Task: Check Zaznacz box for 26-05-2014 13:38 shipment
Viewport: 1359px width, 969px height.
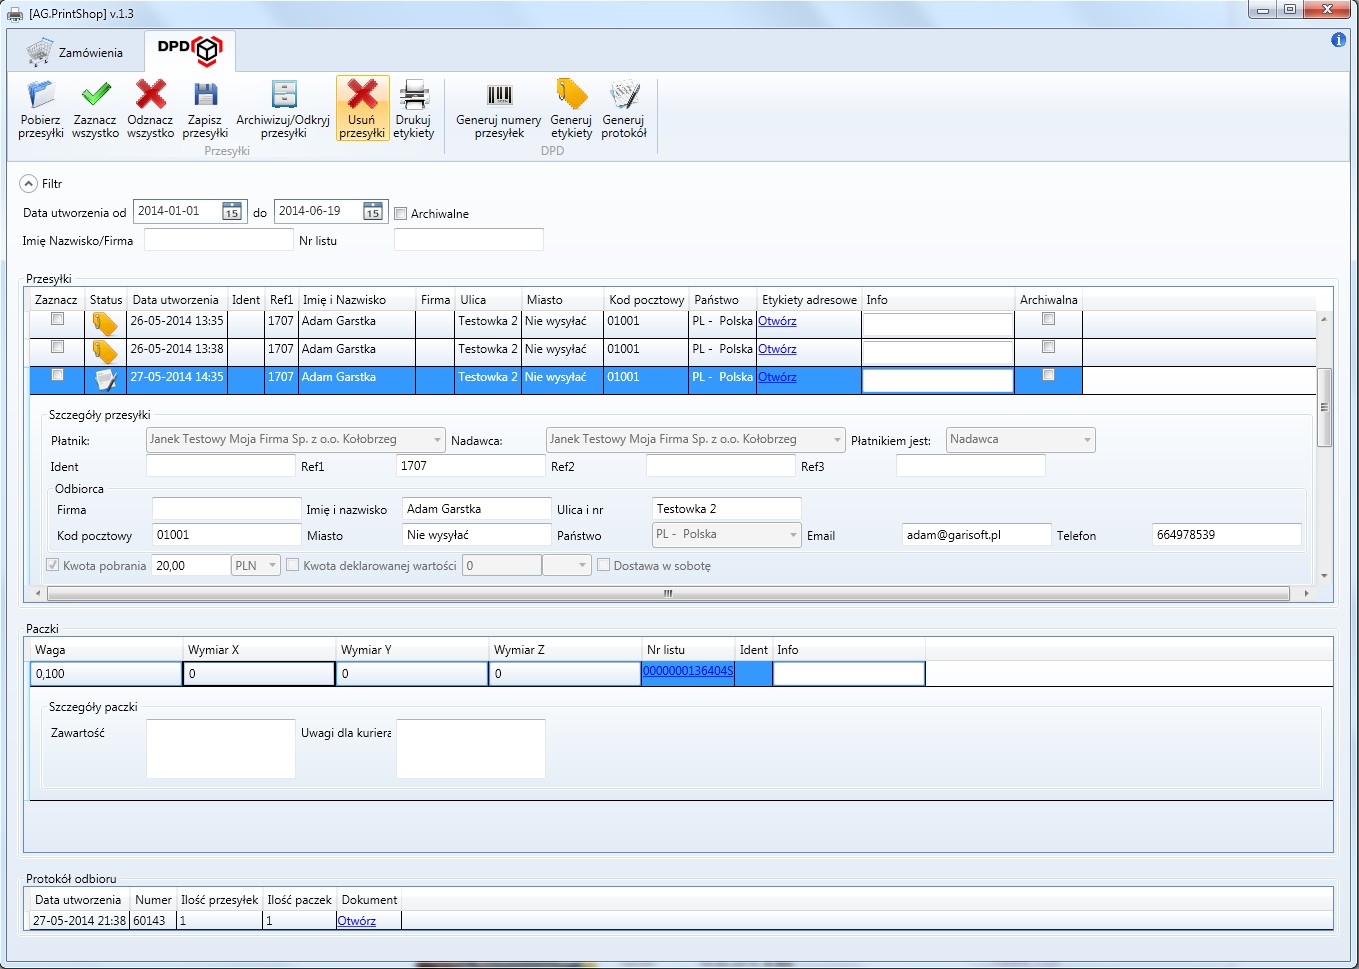Action: tap(57, 347)
